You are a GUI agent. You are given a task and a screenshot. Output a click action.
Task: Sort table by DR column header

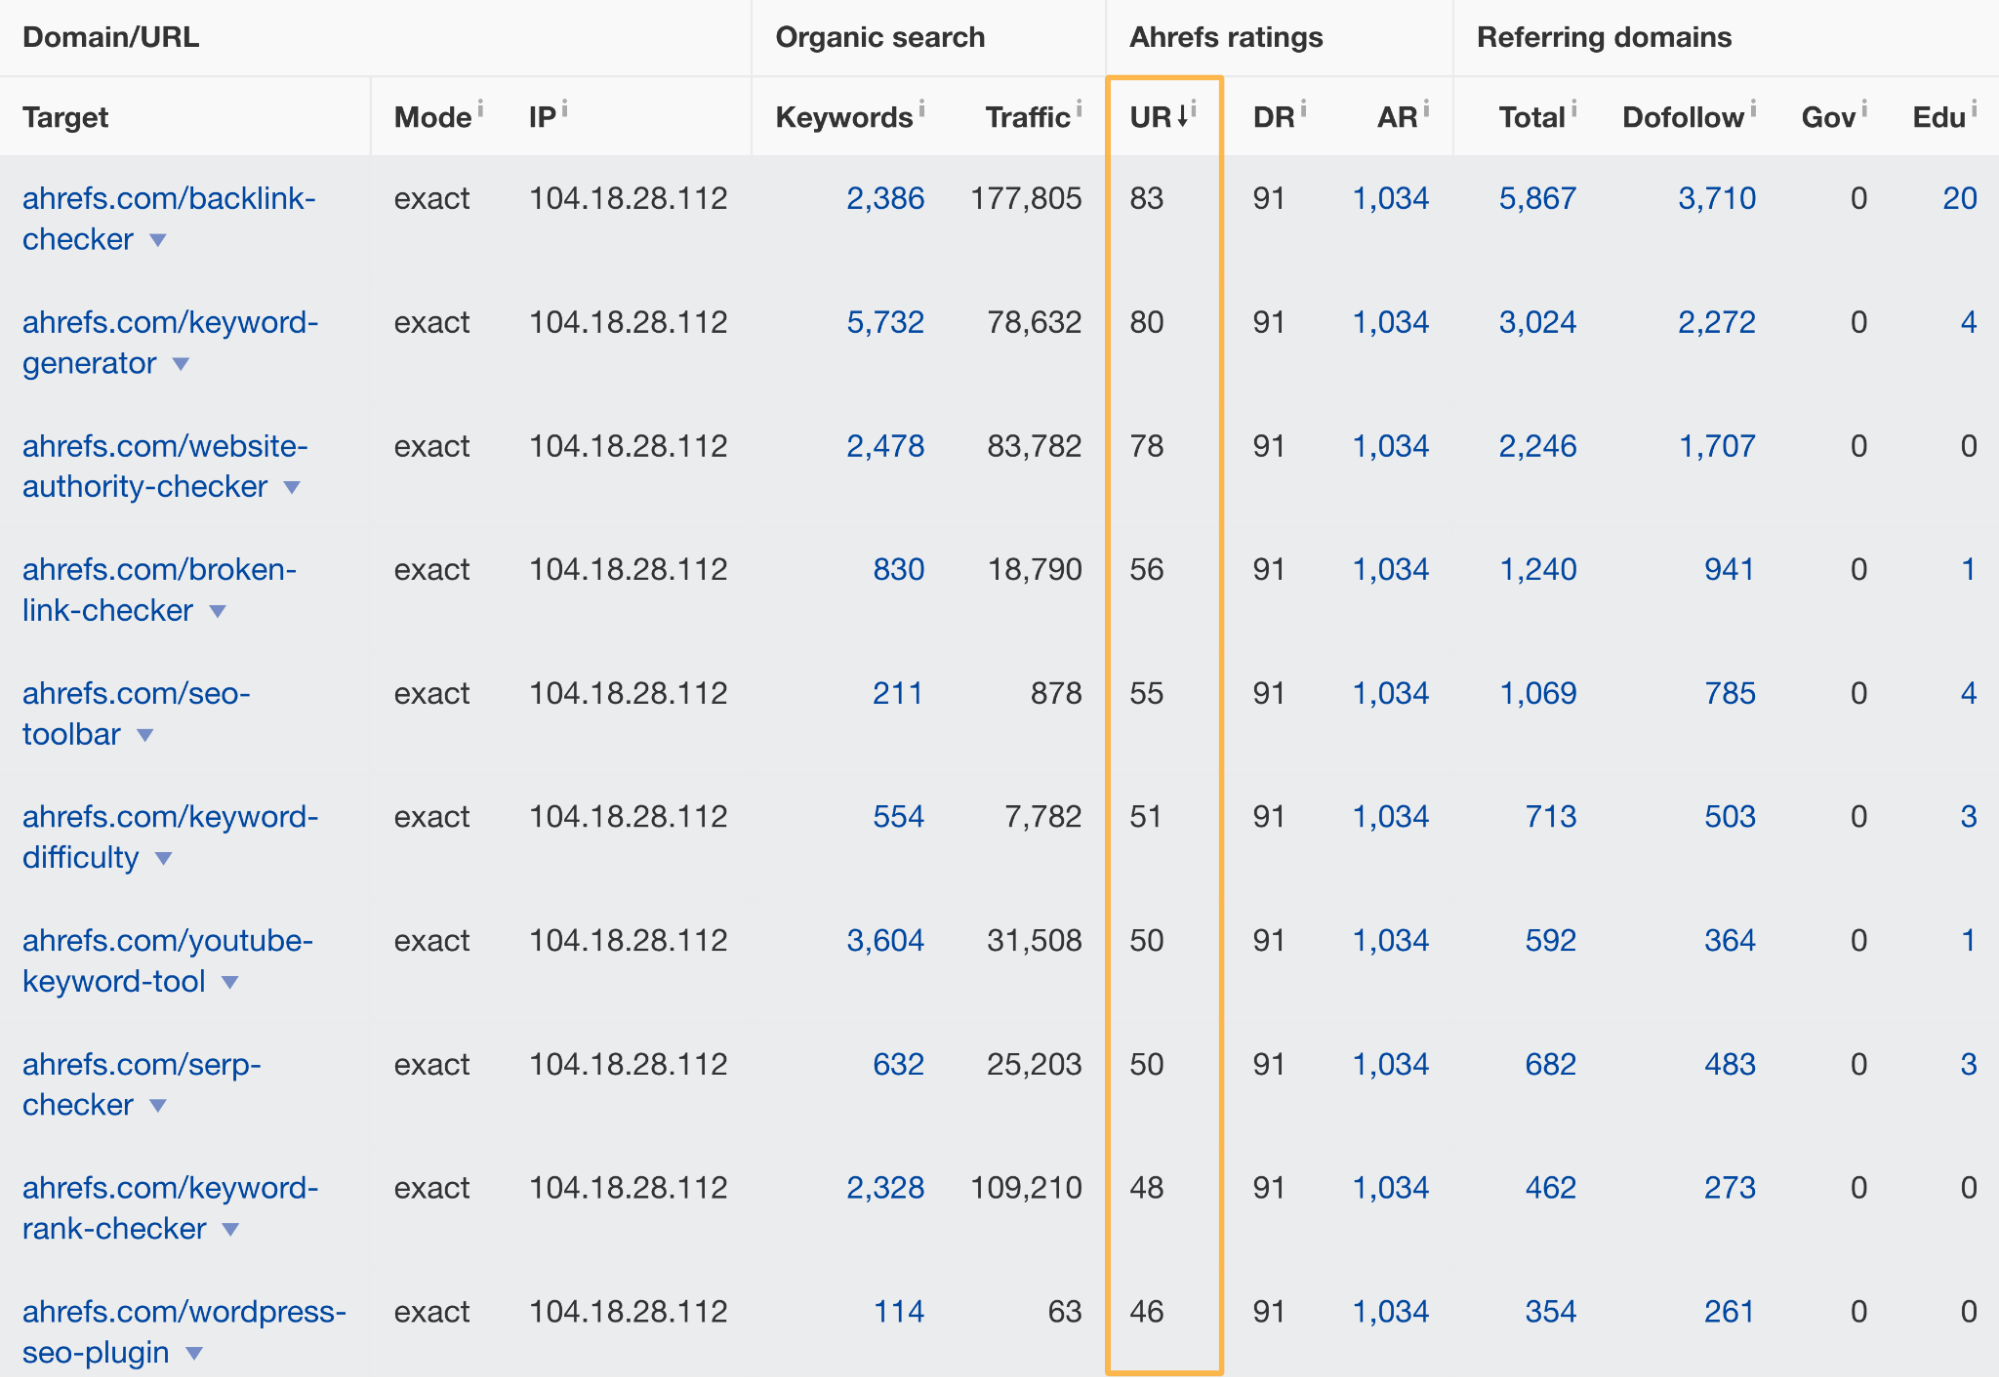click(x=1274, y=117)
